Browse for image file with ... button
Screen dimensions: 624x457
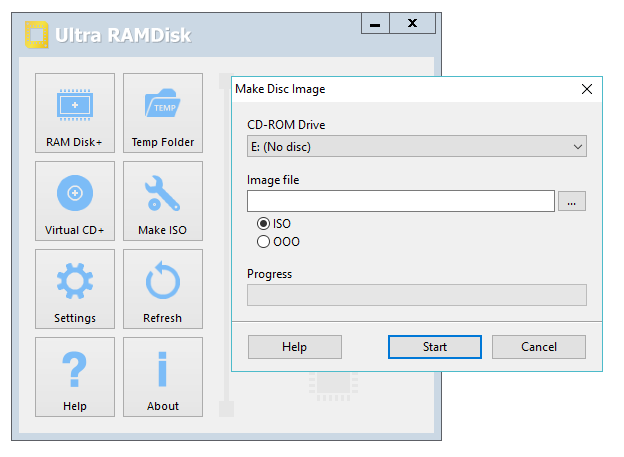click(x=572, y=201)
